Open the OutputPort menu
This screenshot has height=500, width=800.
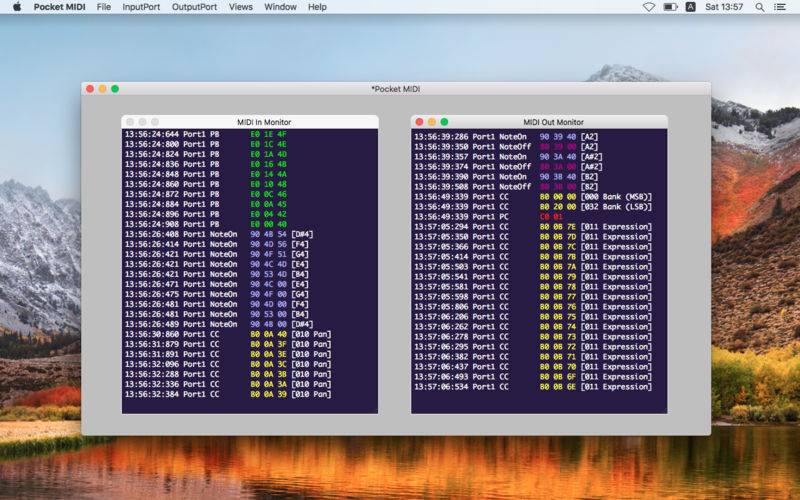coord(194,7)
